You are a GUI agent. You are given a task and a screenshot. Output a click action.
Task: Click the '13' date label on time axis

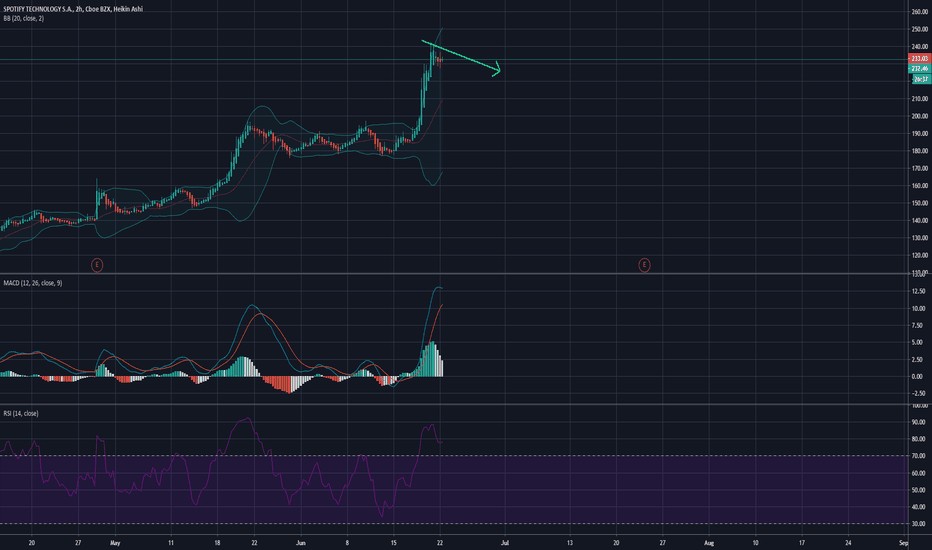click(x=570, y=543)
